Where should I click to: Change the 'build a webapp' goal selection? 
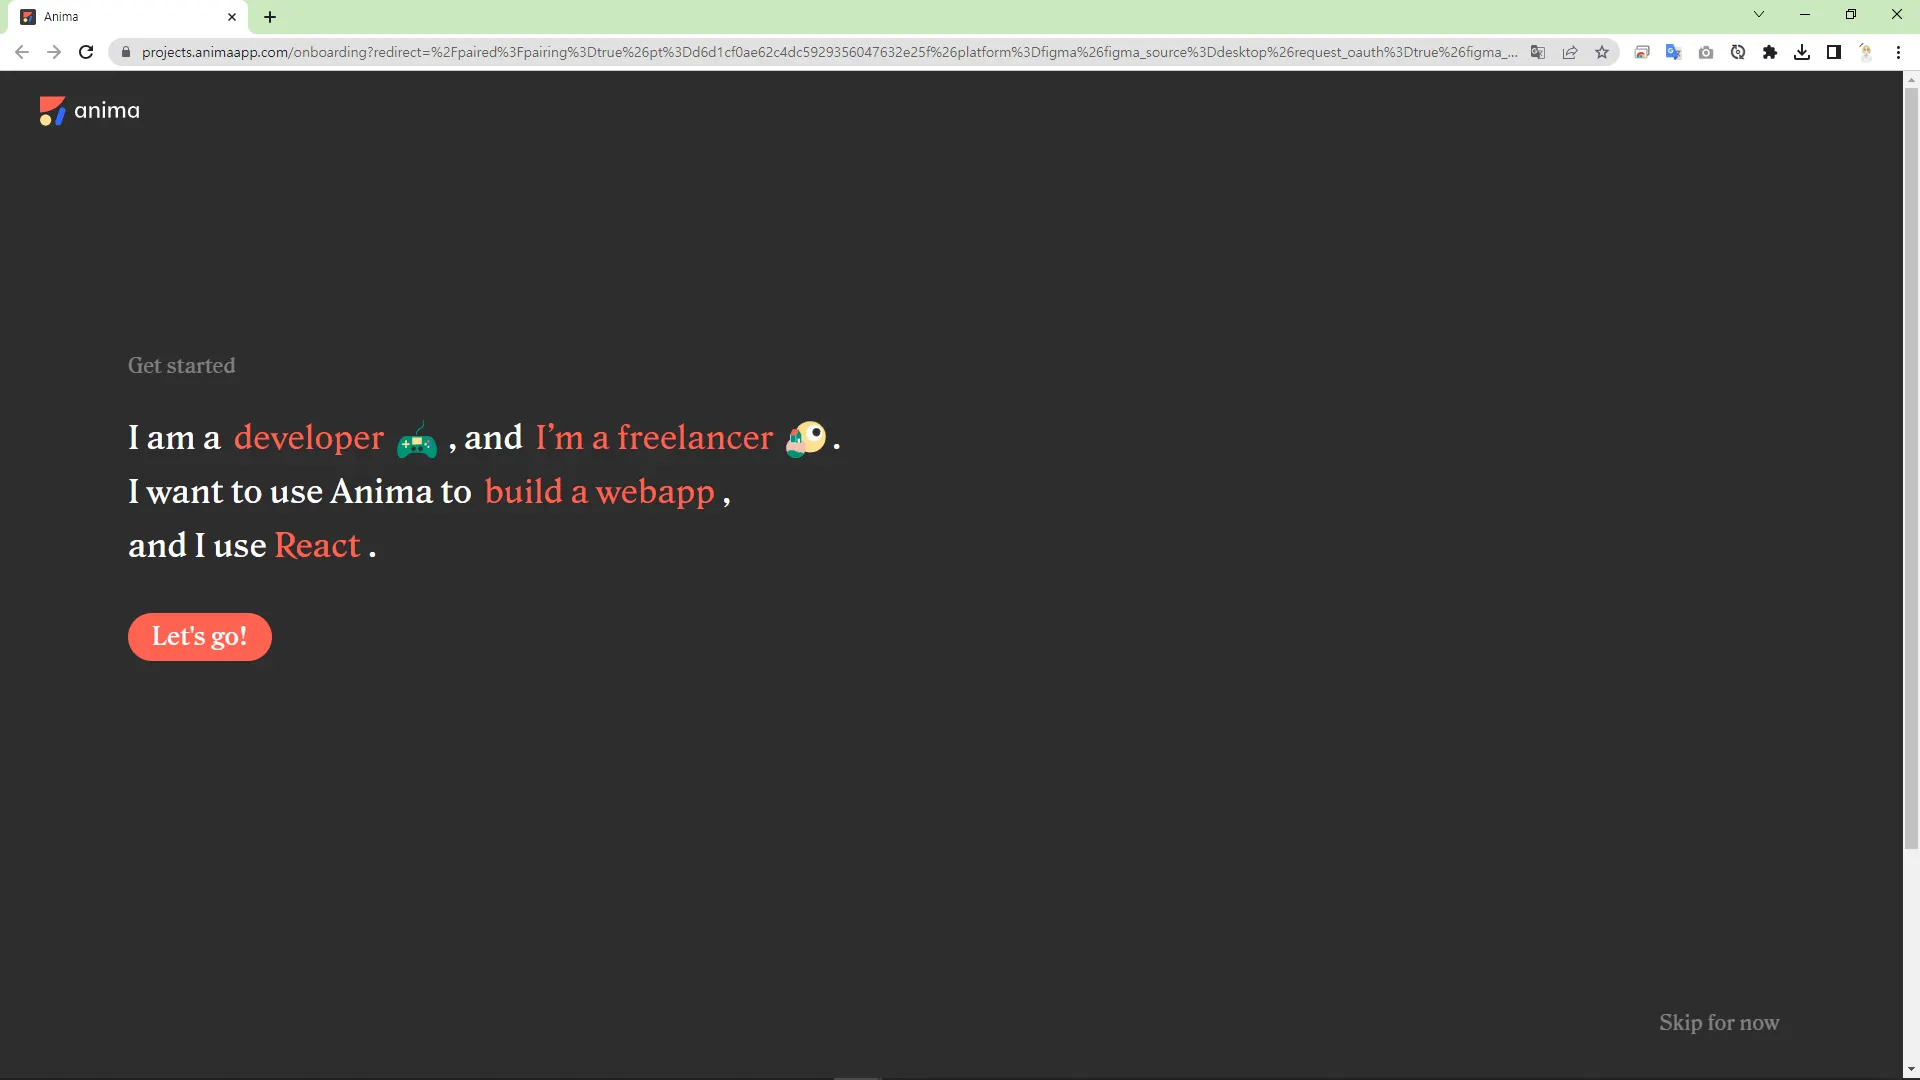pos(599,492)
